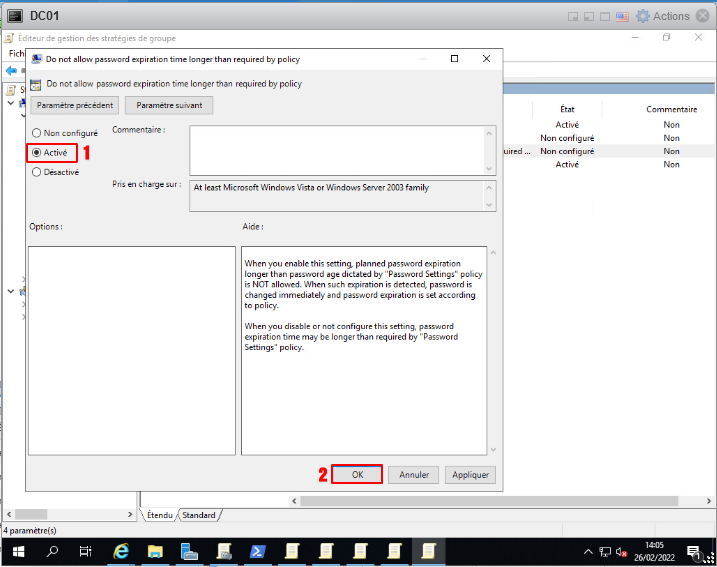
Task: Select the 'Activé' radio option
Action: tap(37, 153)
